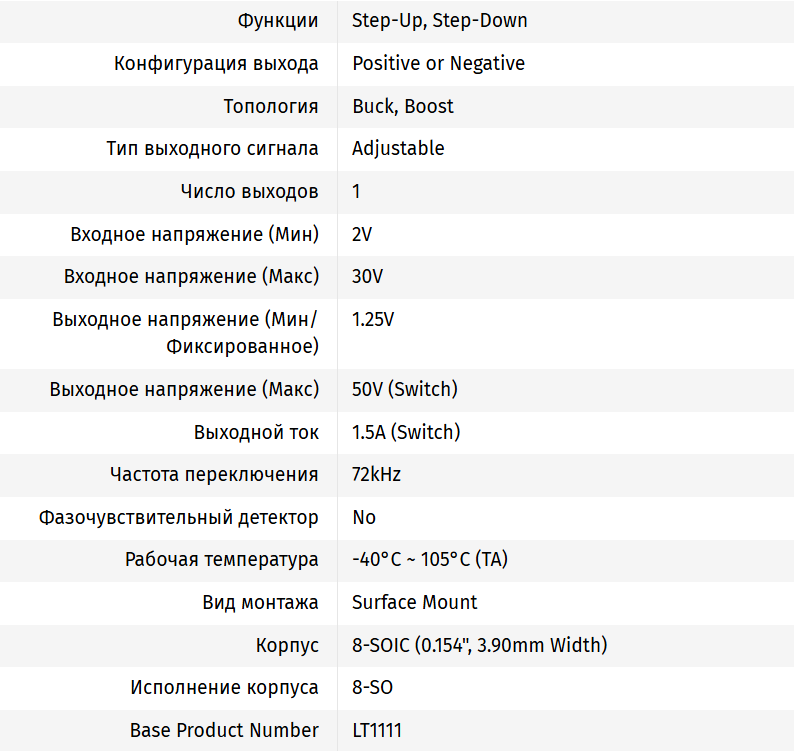Select the "LT1111" base product number

pyautogui.click(x=376, y=730)
